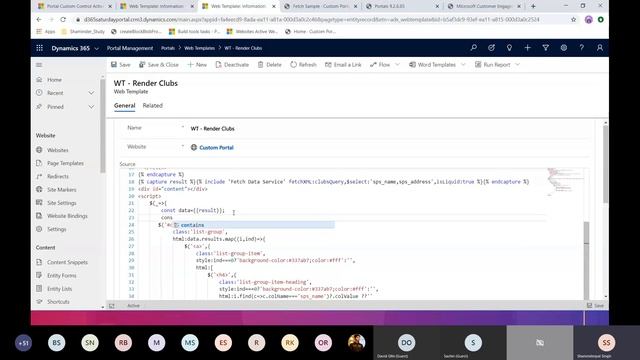Open the BS participant avatar
This screenshot has width=640, height=360.
click(56, 343)
